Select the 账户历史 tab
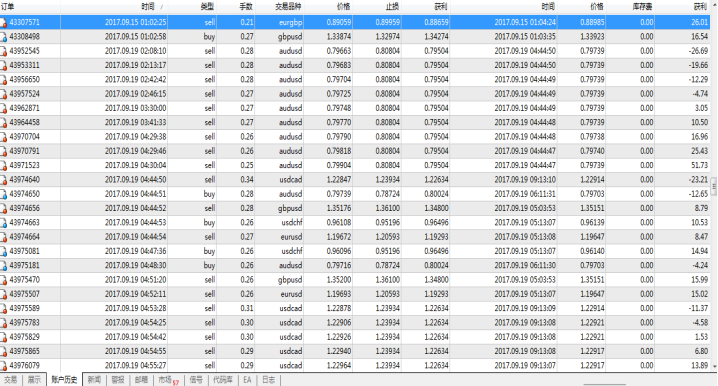718x386 pixels. coord(64,380)
